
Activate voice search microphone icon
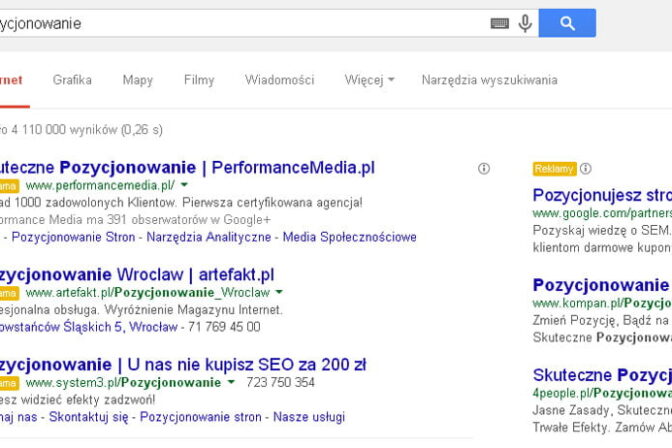525,23
